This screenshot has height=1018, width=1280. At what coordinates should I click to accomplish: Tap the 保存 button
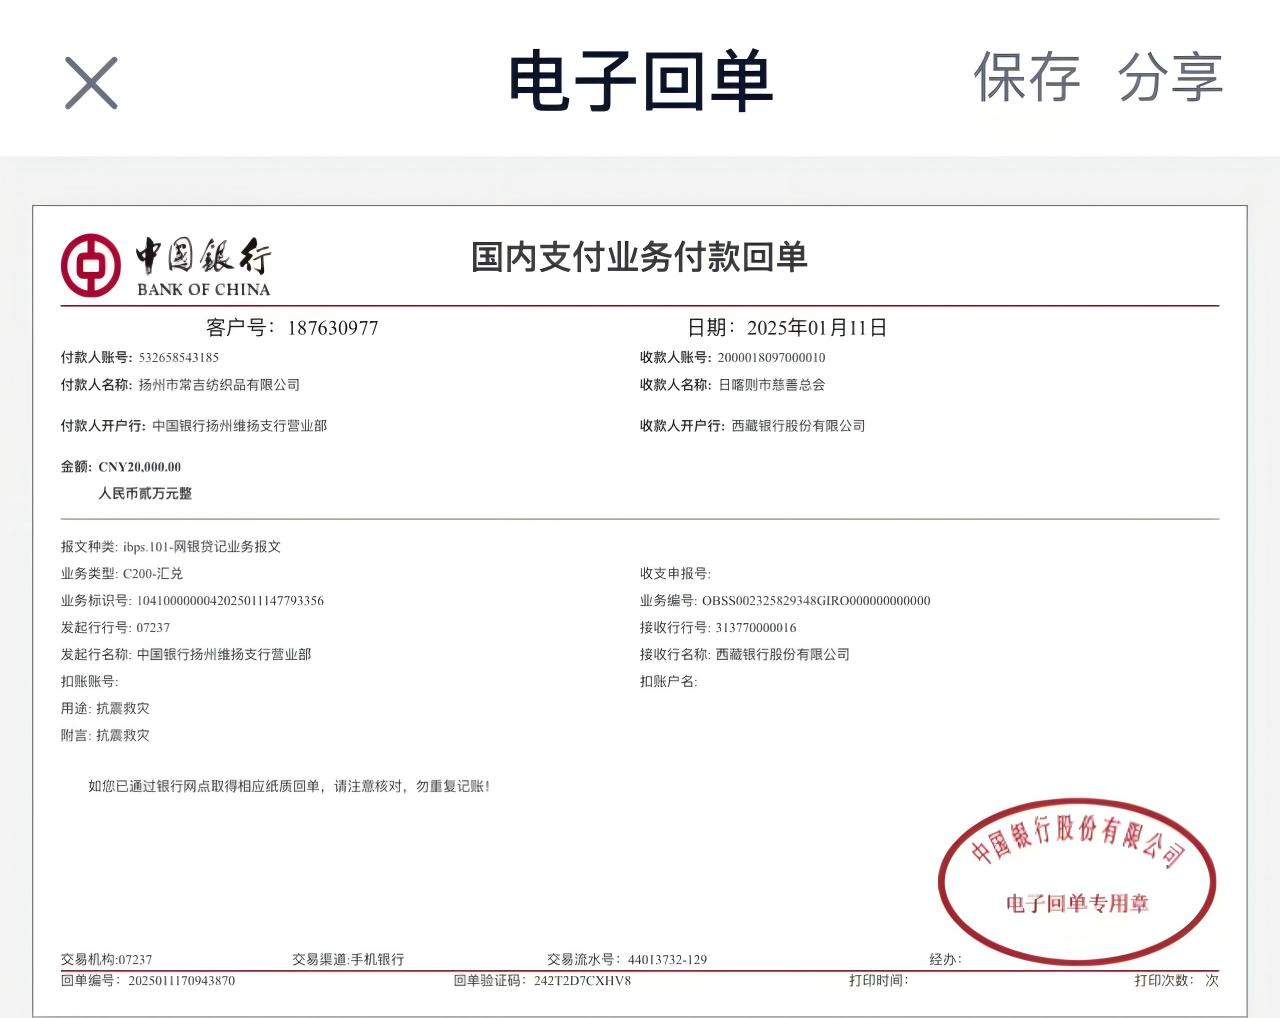tap(1027, 78)
